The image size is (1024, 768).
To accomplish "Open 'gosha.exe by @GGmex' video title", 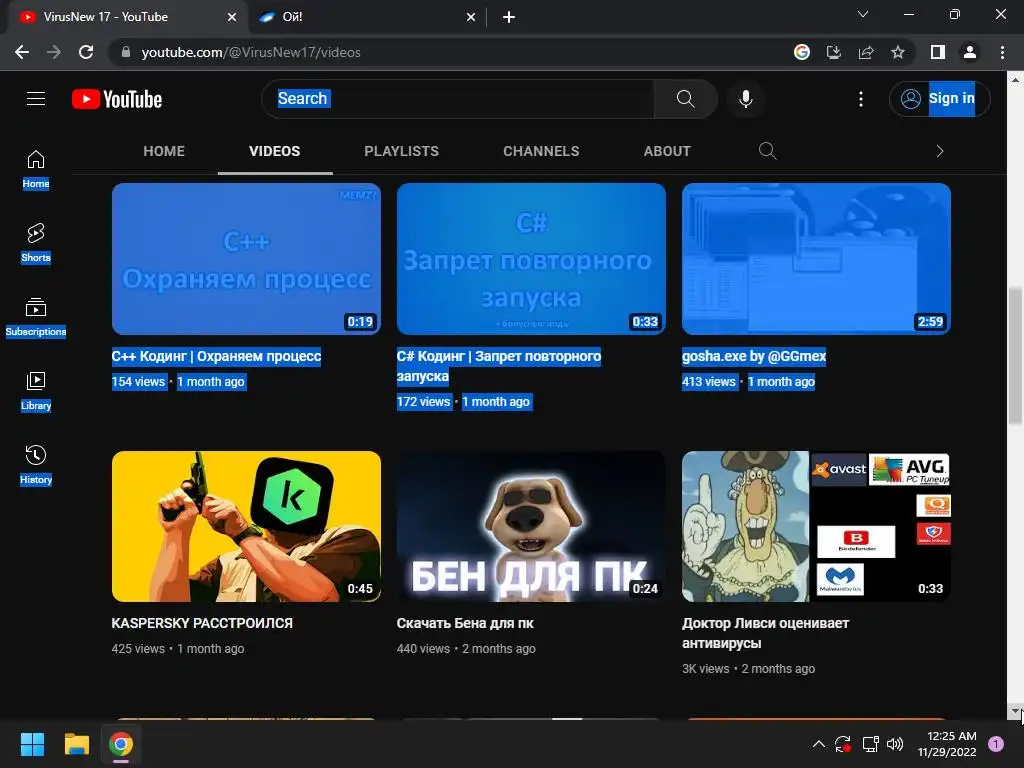I will [754, 357].
